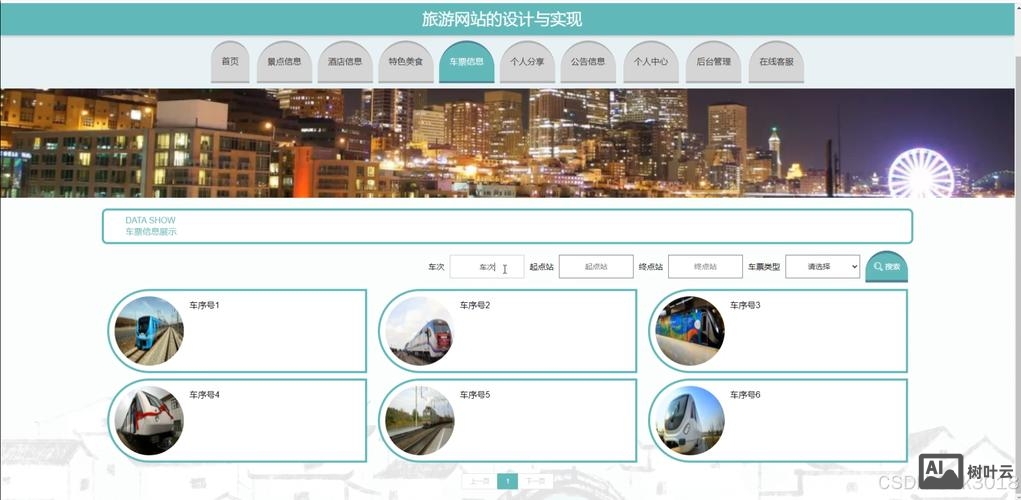Open the white metro thumbnail for 车序号6
This screenshot has height=500, width=1021.
[690, 421]
